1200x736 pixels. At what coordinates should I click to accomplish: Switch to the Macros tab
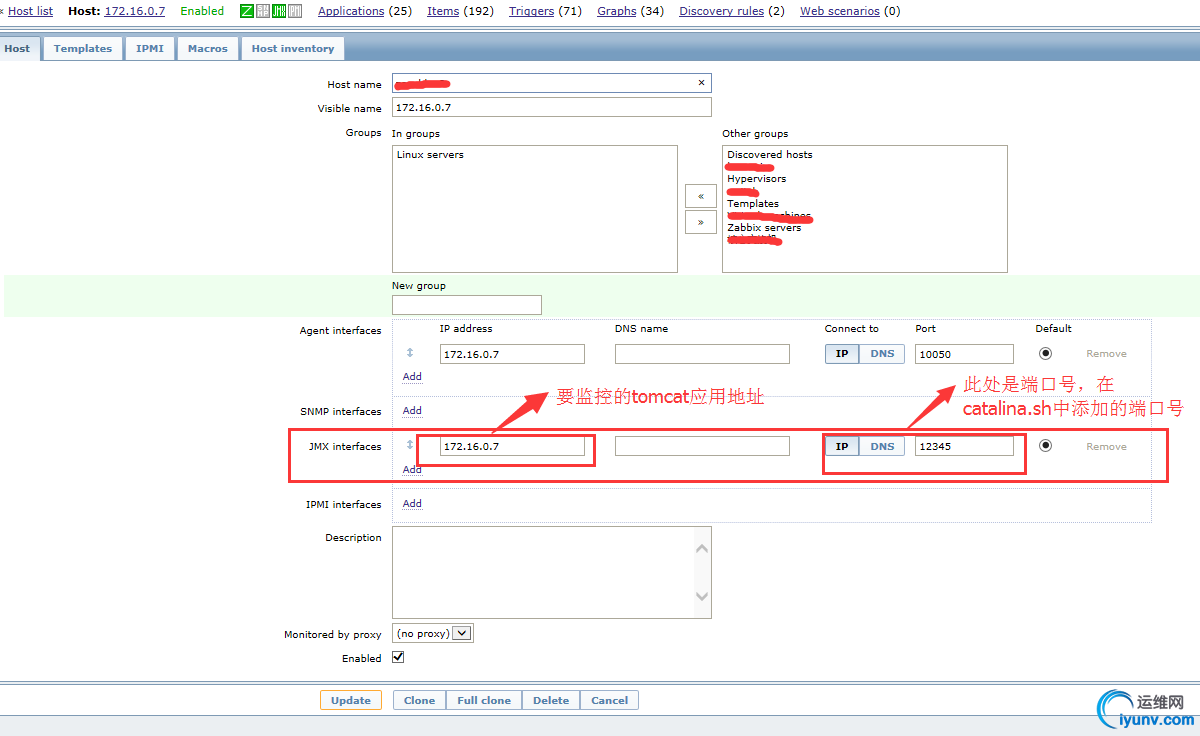[x=208, y=48]
